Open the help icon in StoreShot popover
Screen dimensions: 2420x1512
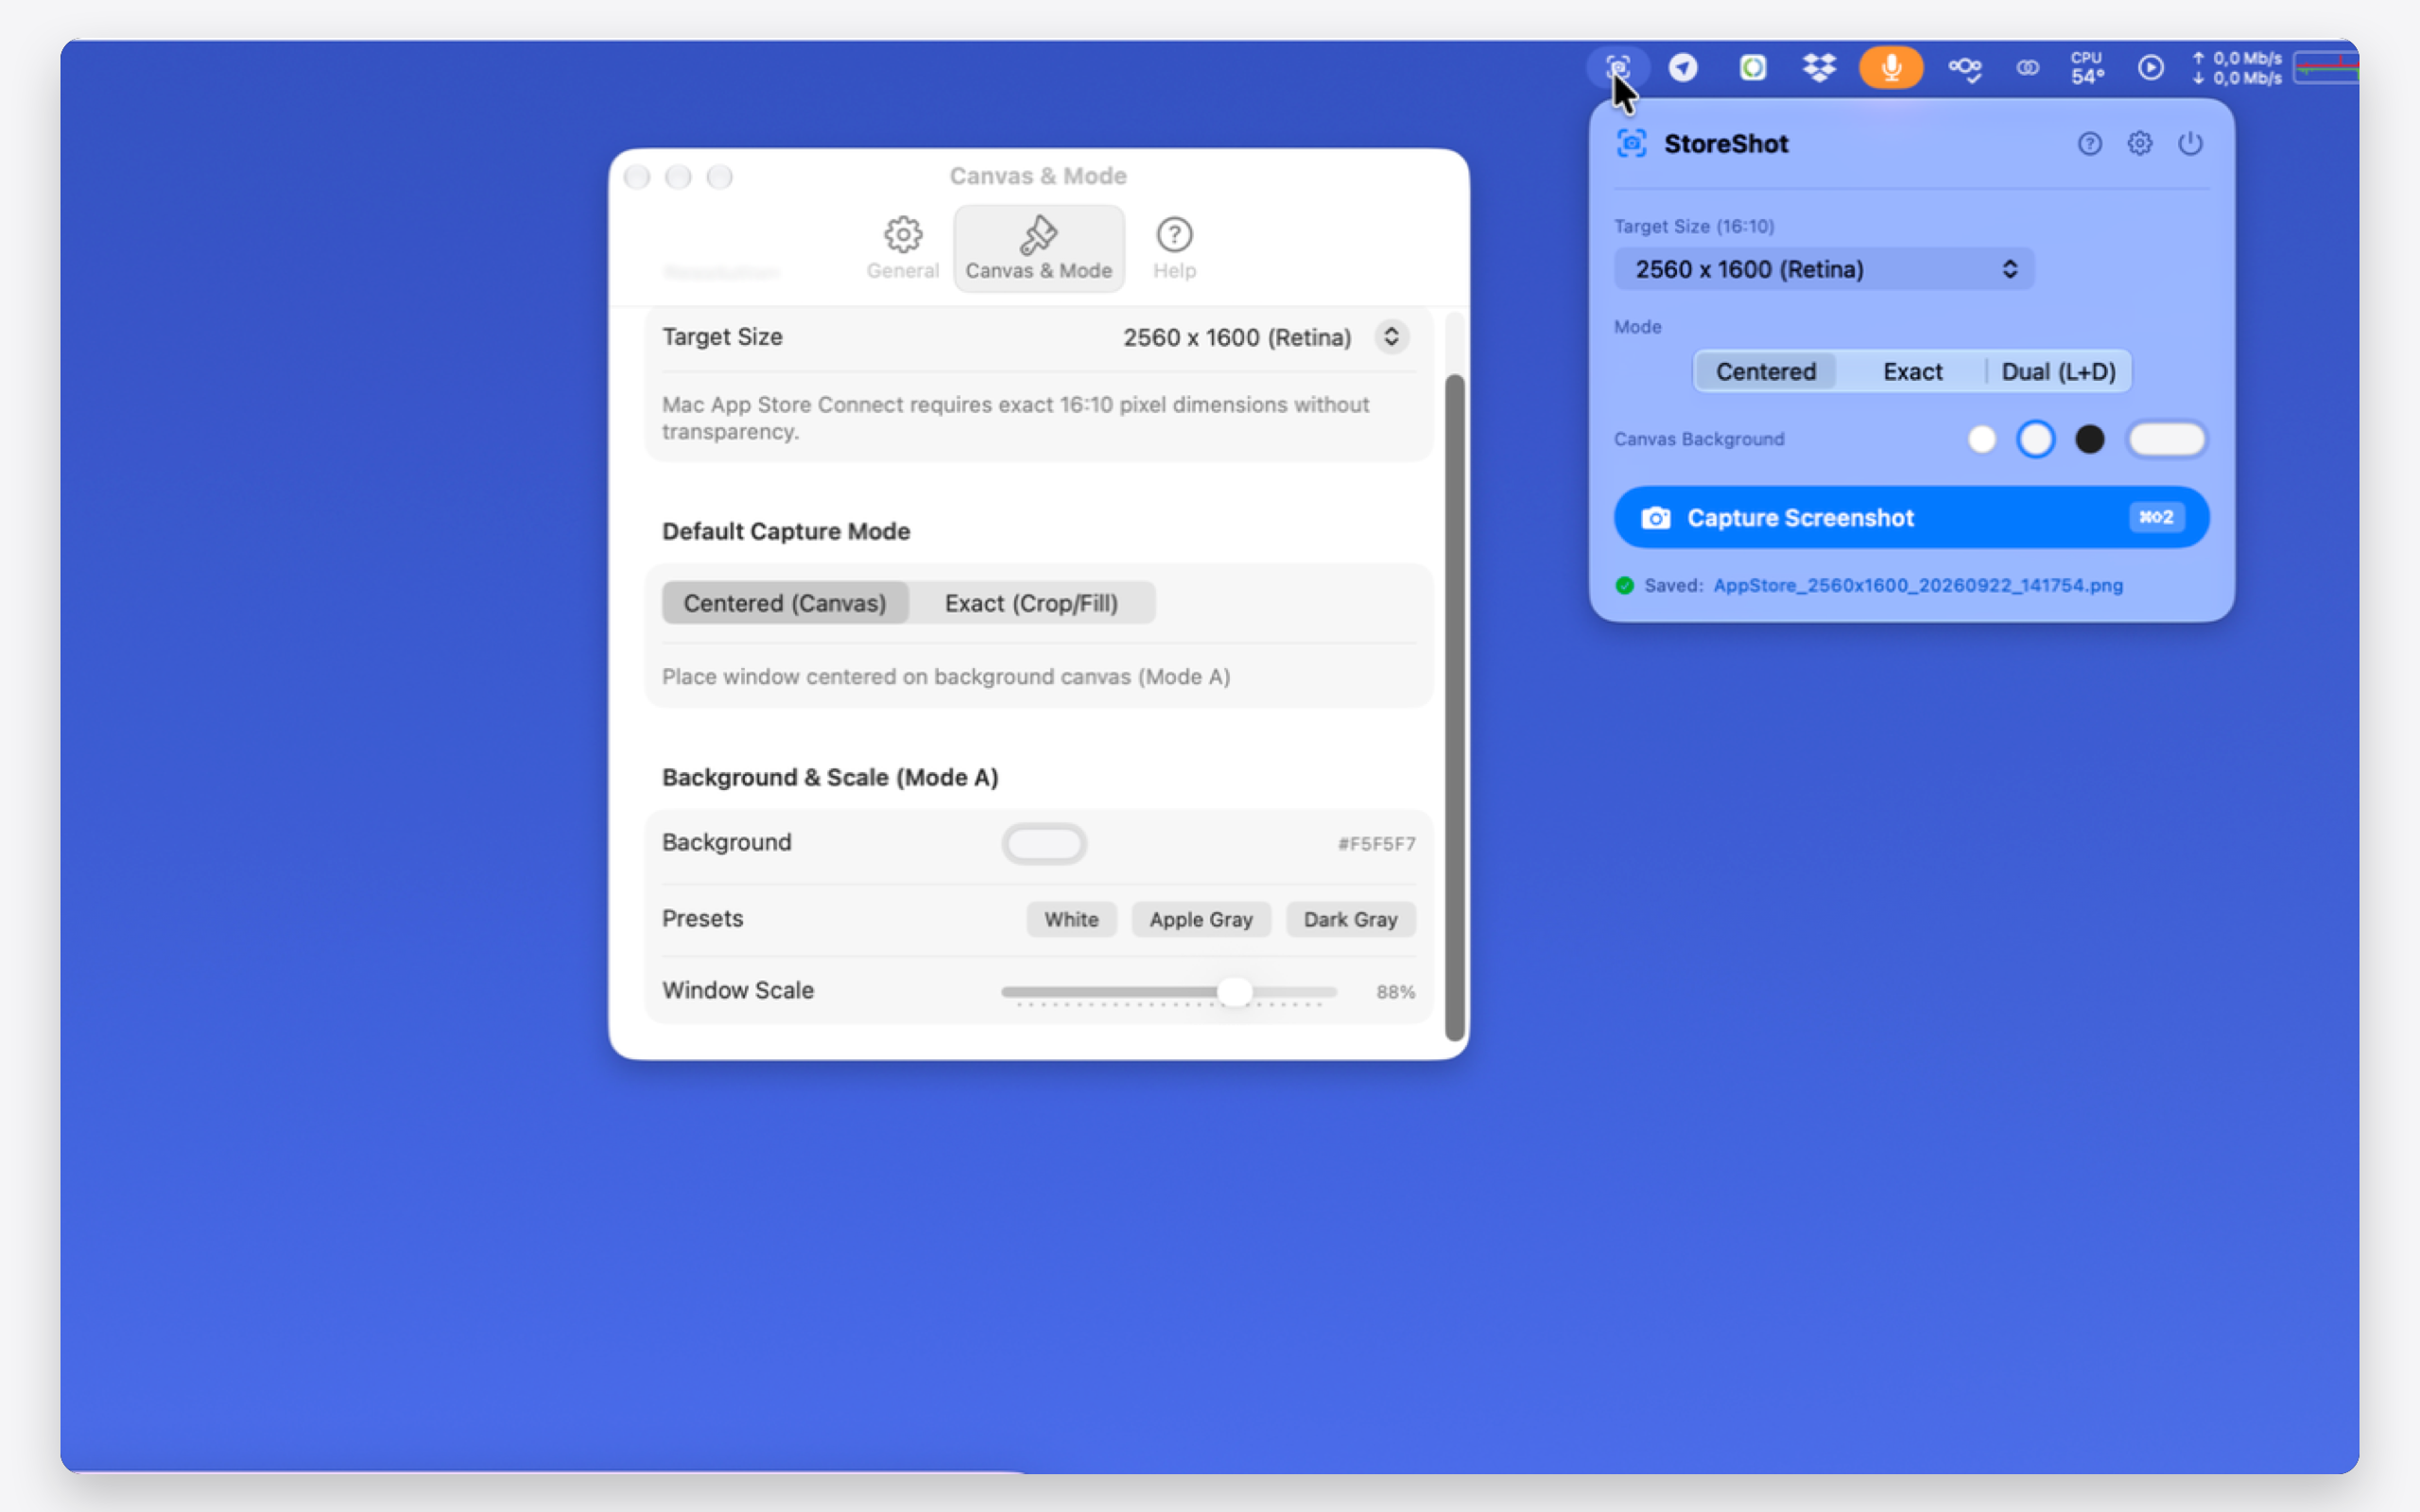point(2089,143)
